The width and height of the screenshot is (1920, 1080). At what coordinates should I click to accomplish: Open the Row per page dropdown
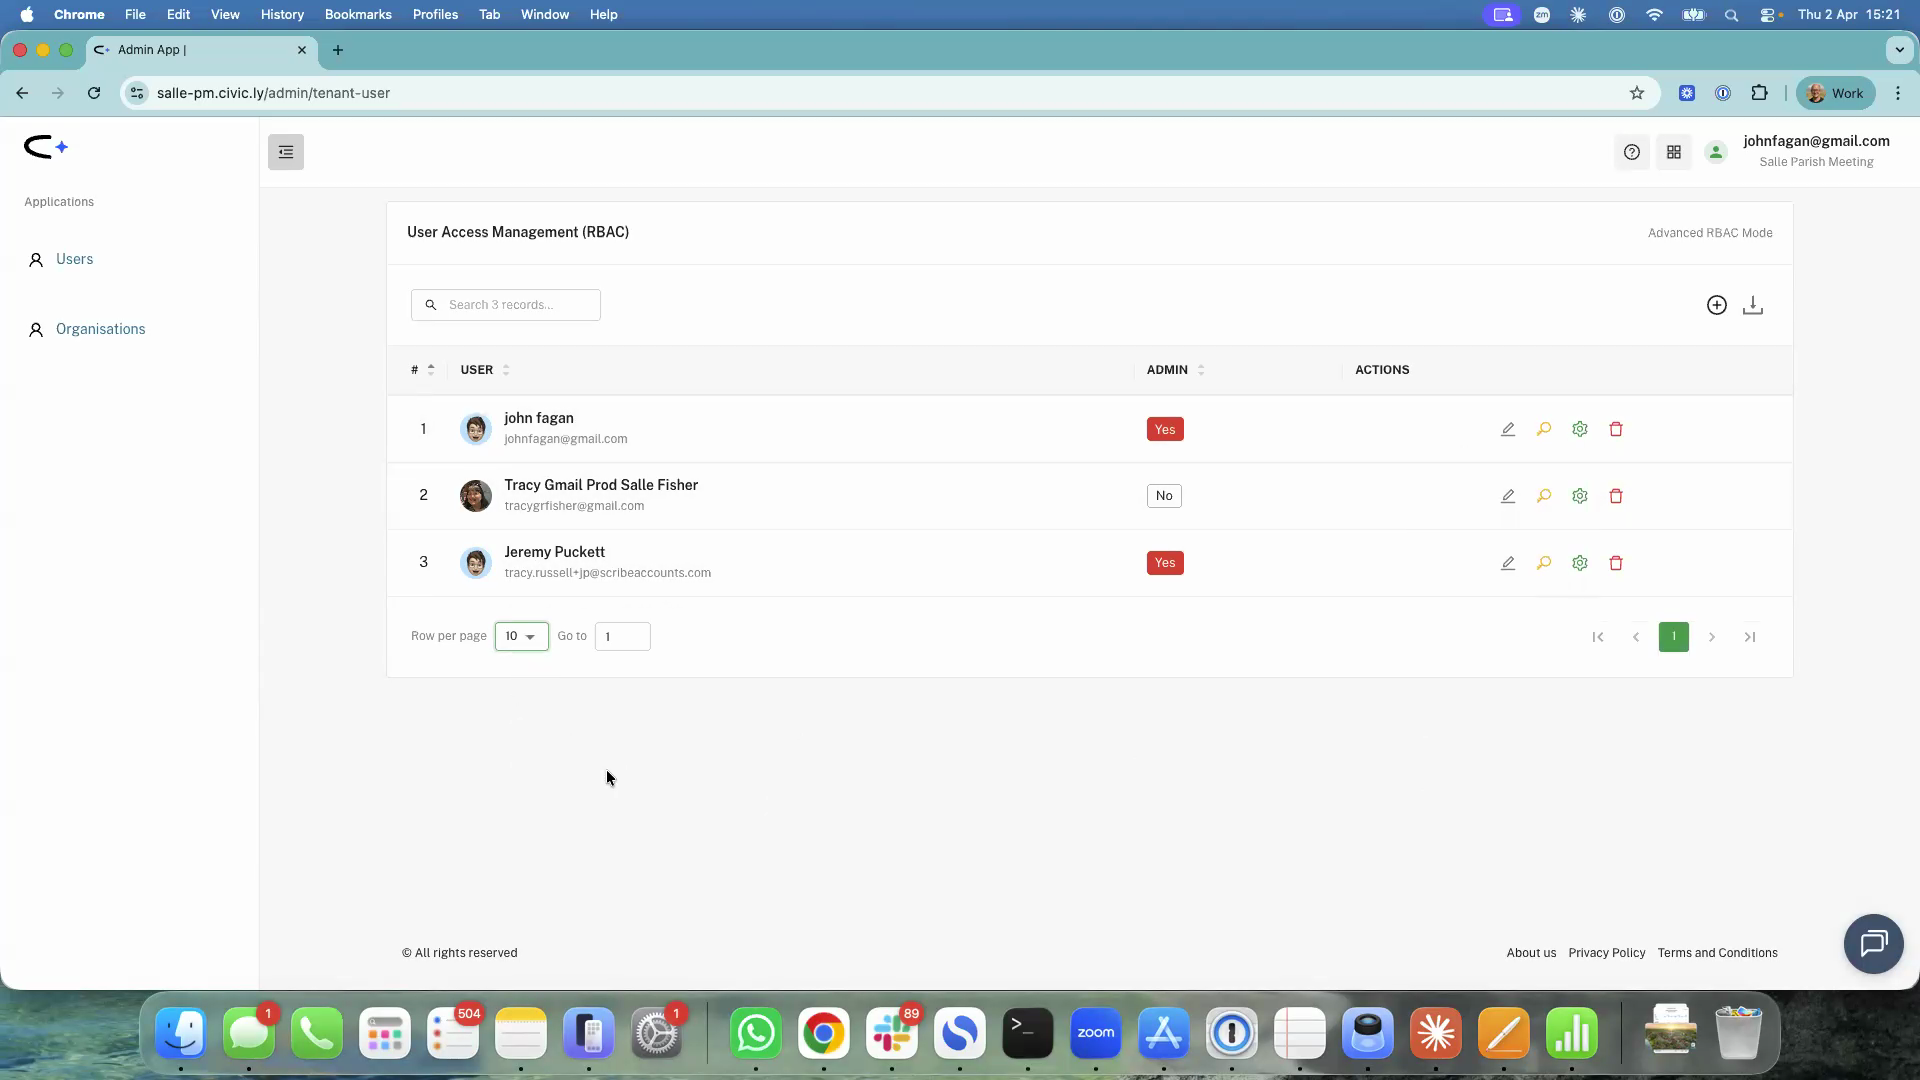(521, 636)
